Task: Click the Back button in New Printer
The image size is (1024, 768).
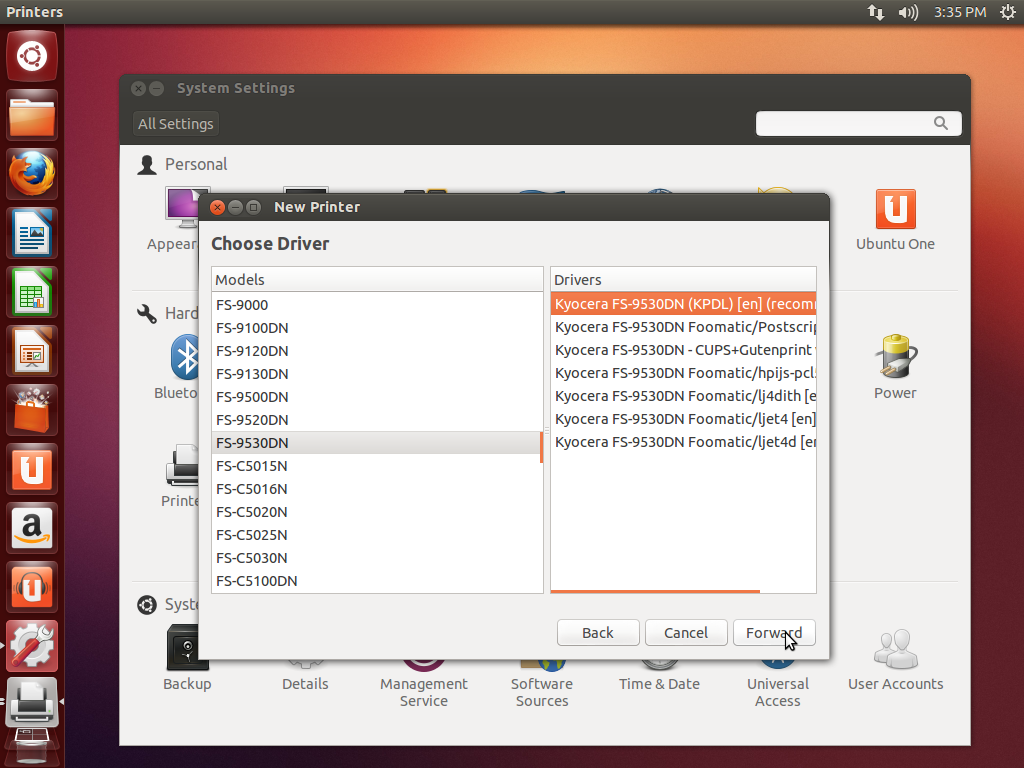Action: pyautogui.click(x=598, y=633)
